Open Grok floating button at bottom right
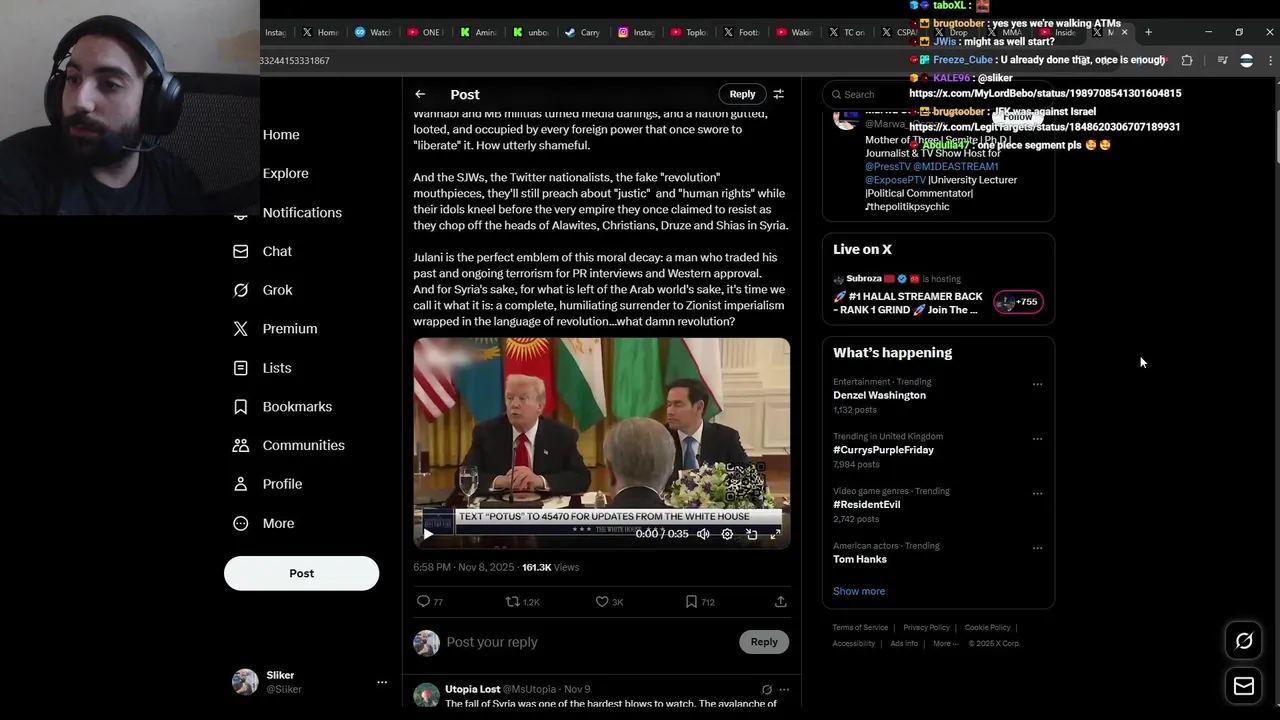 point(1244,641)
